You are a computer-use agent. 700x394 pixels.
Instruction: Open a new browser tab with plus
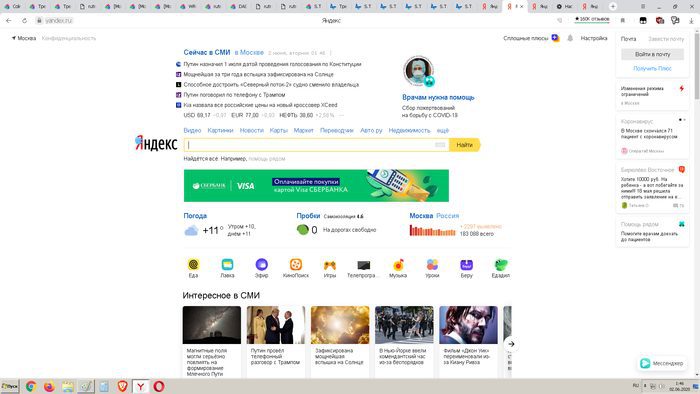pyautogui.click(x=613, y=6)
